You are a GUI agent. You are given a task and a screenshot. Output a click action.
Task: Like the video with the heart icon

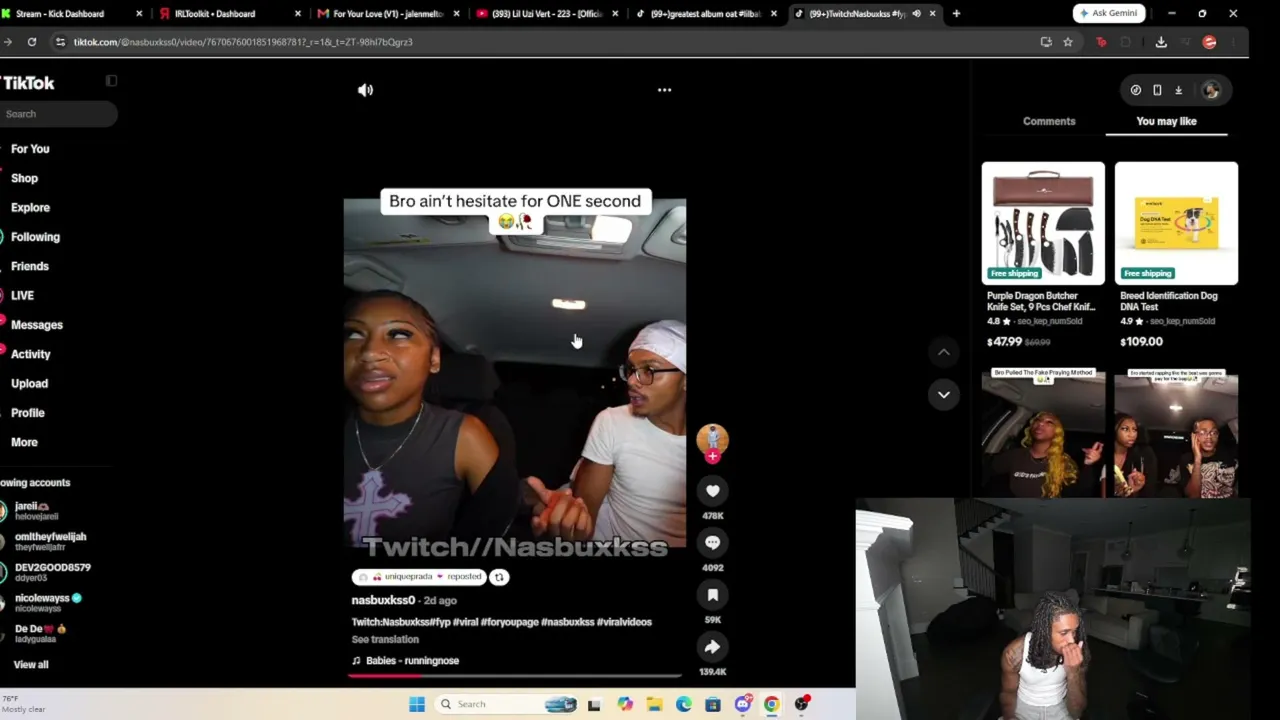pyautogui.click(x=712, y=491)
